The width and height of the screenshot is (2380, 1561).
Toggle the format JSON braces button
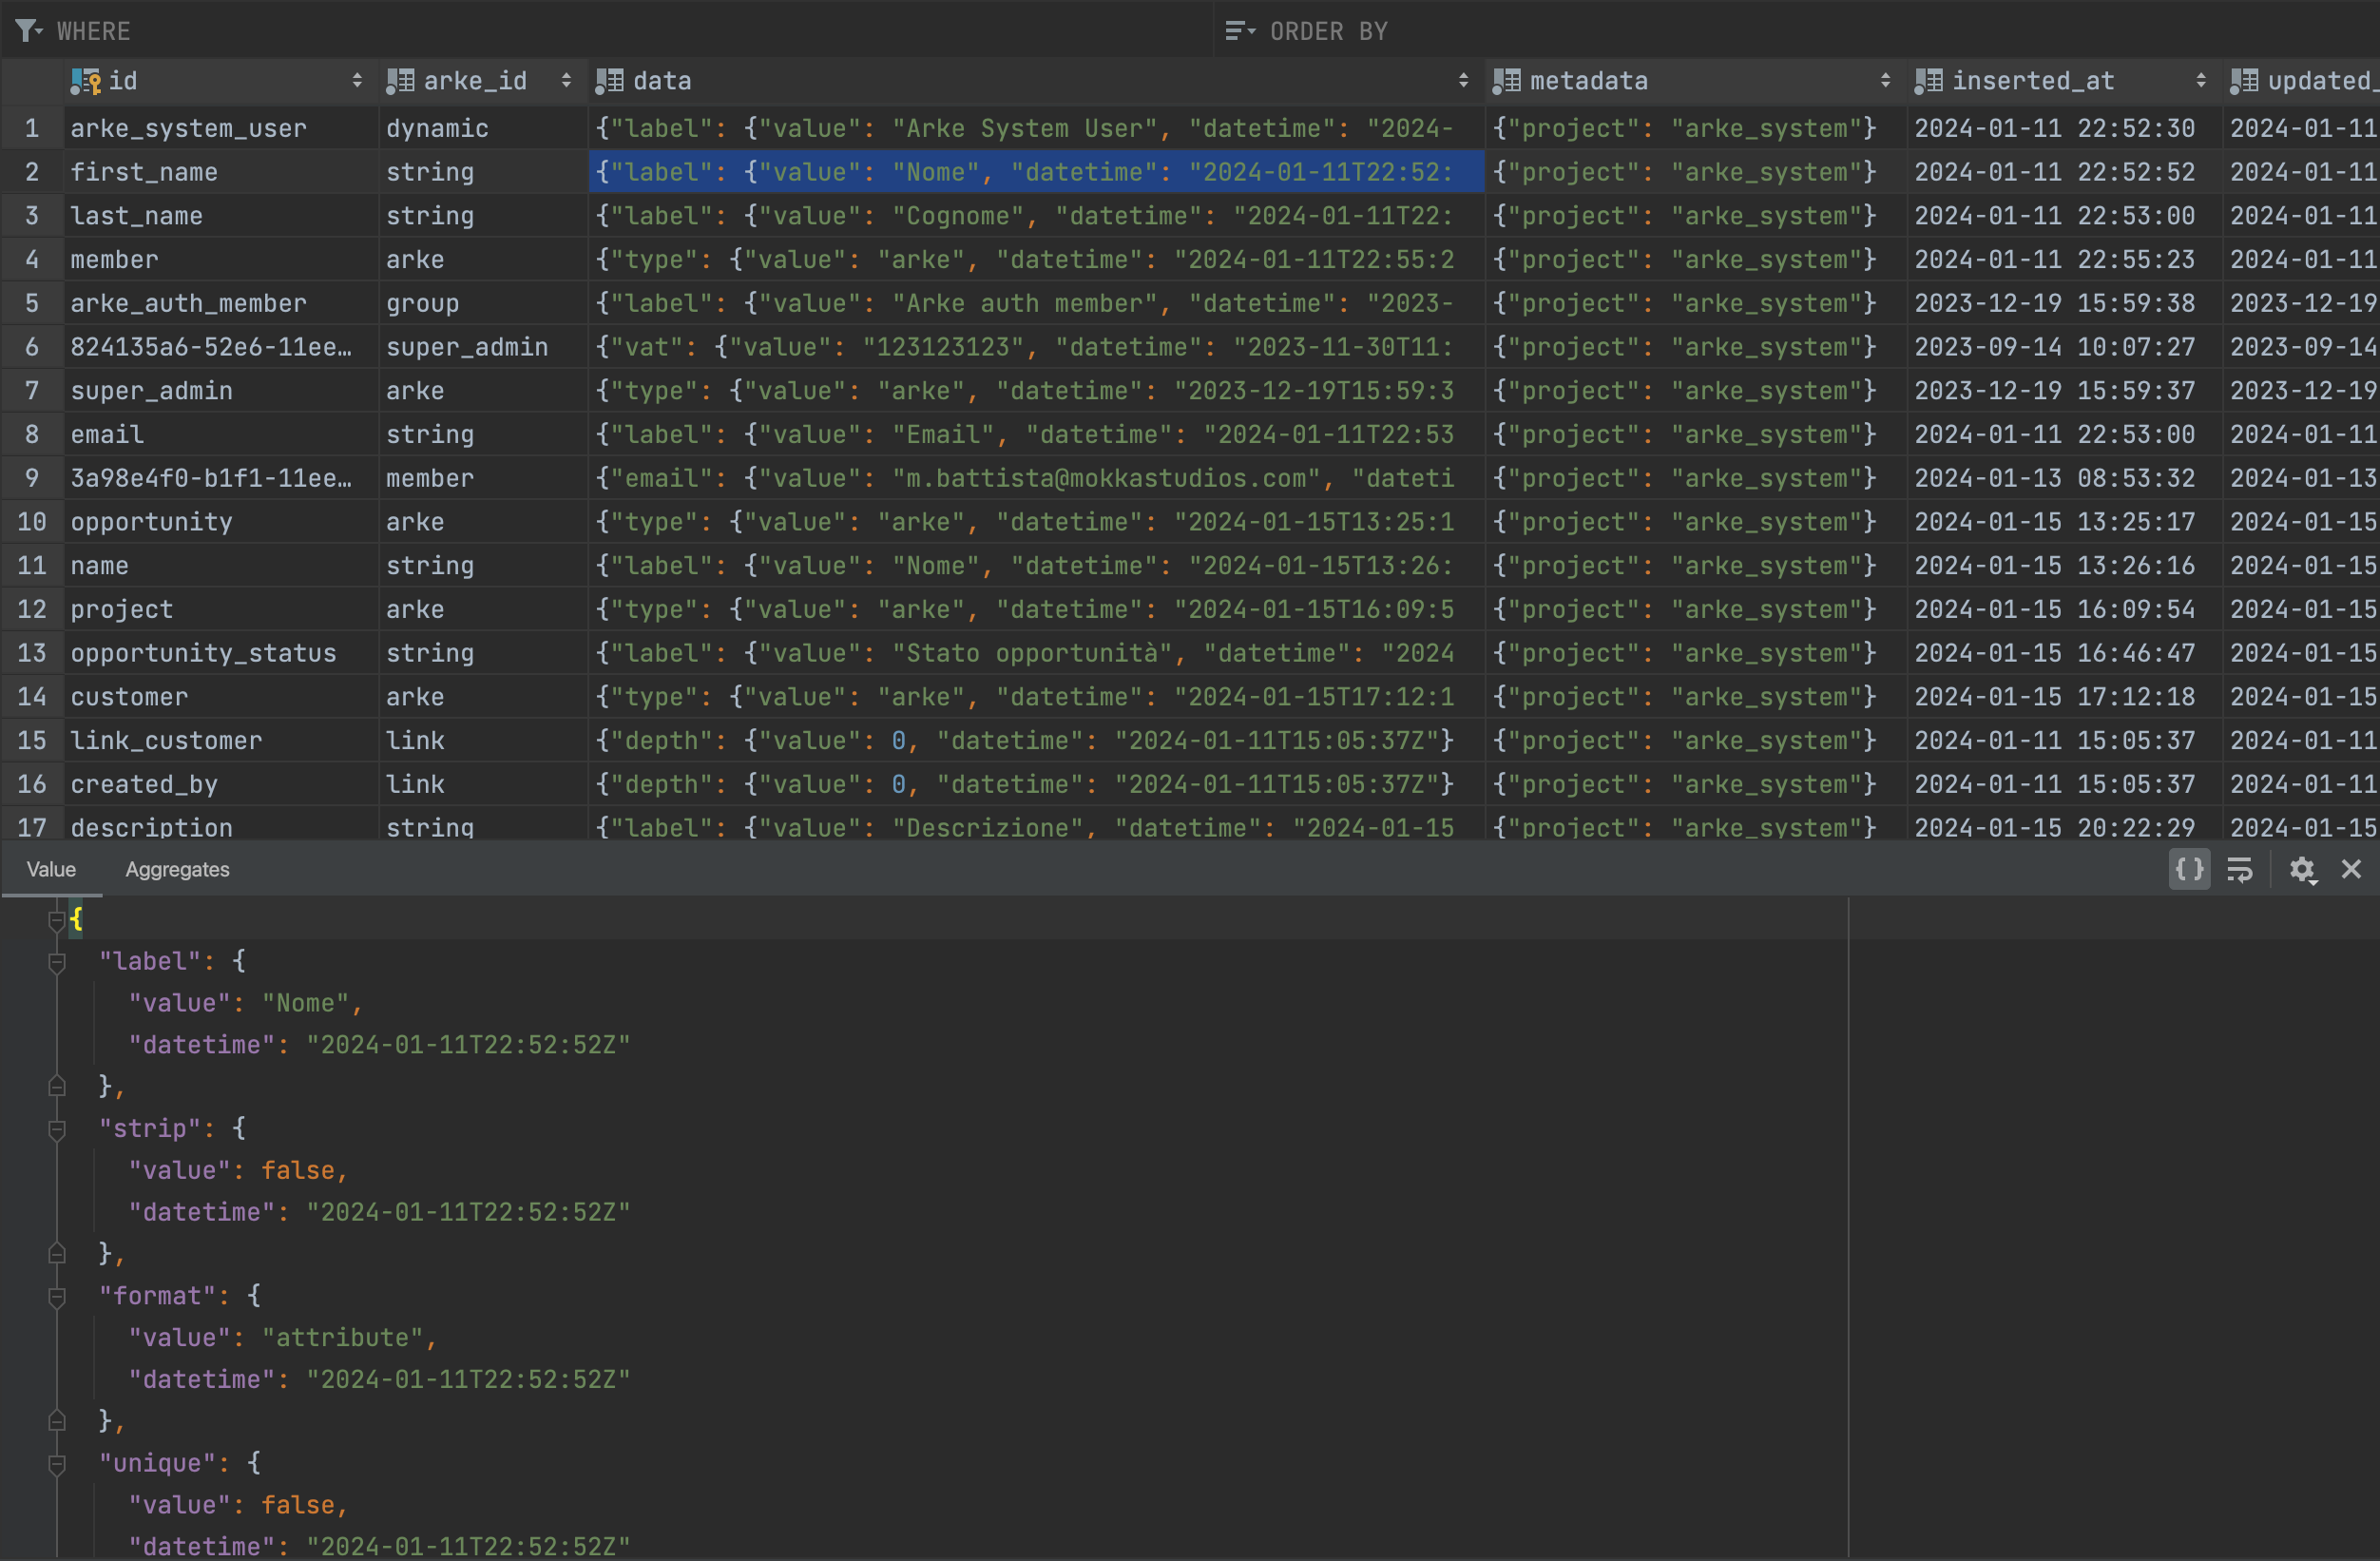coord(2189,869)
